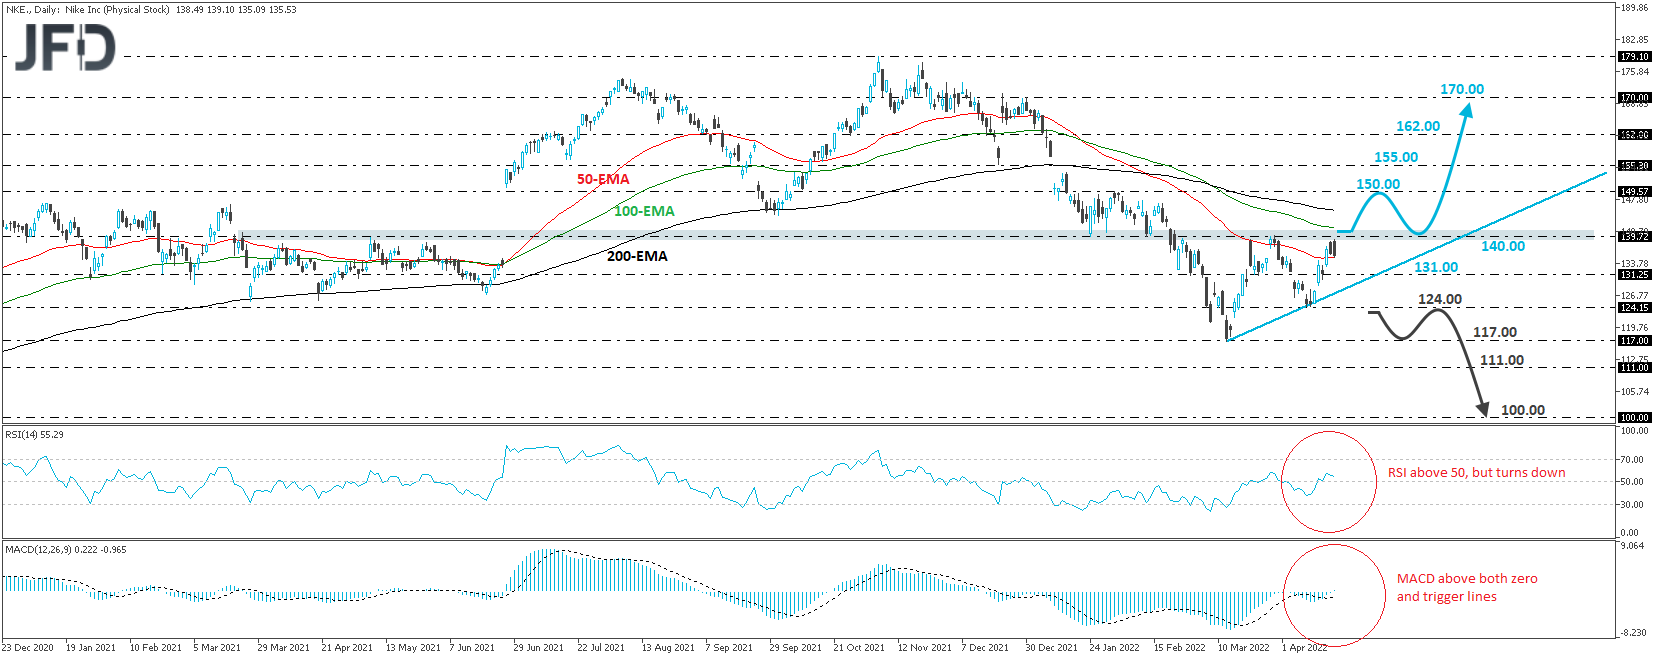Viewport: 1663px width, 659px height.
Task: Select the black 111.00 label beside the arrow
Action: point(1502,360)
